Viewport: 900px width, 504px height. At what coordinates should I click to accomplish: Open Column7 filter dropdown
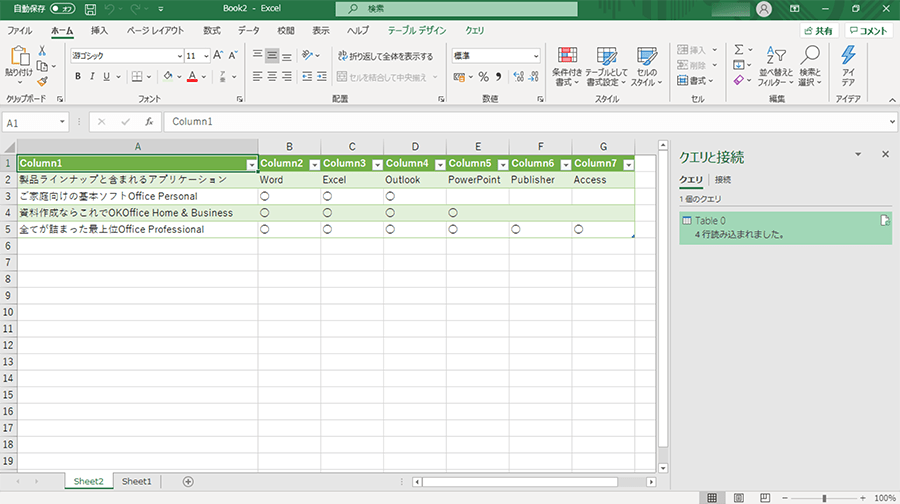click(629, 165)
